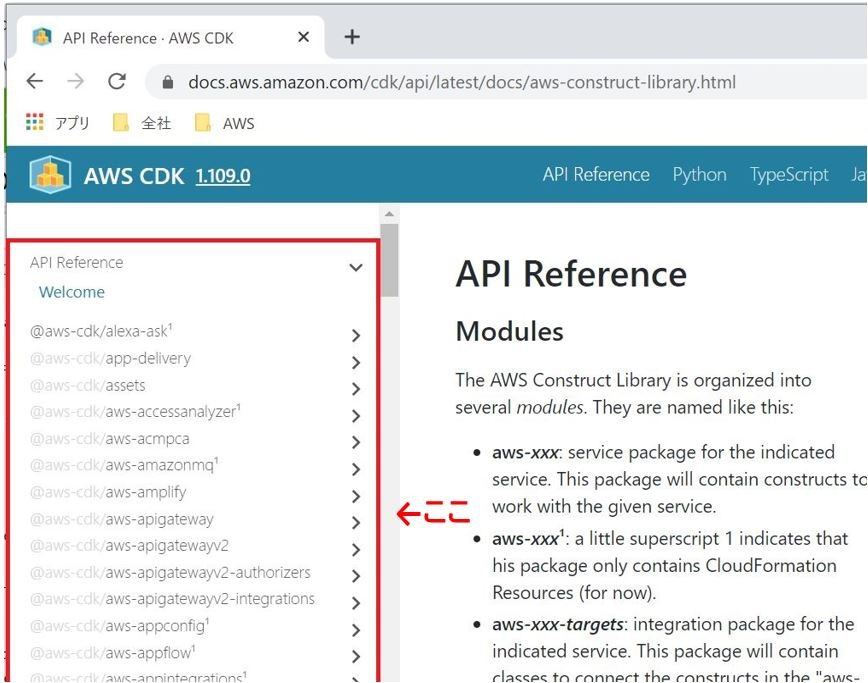The height and width of the screenshot is (683, 868).
Task: Open the 全社 bookmark folder
Action: pos(142,123)
